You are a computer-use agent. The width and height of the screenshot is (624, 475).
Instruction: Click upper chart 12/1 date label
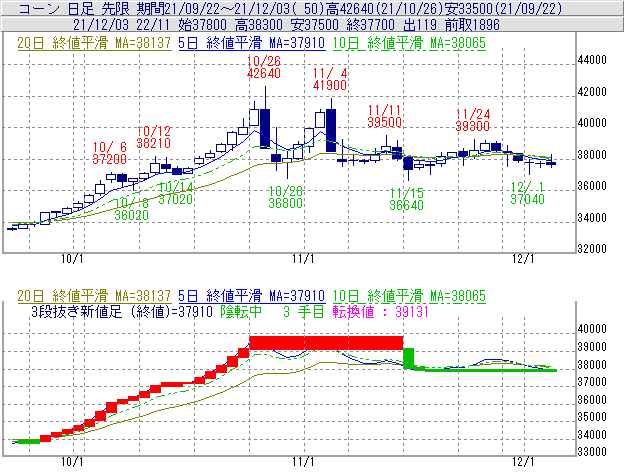click(523, 259)
